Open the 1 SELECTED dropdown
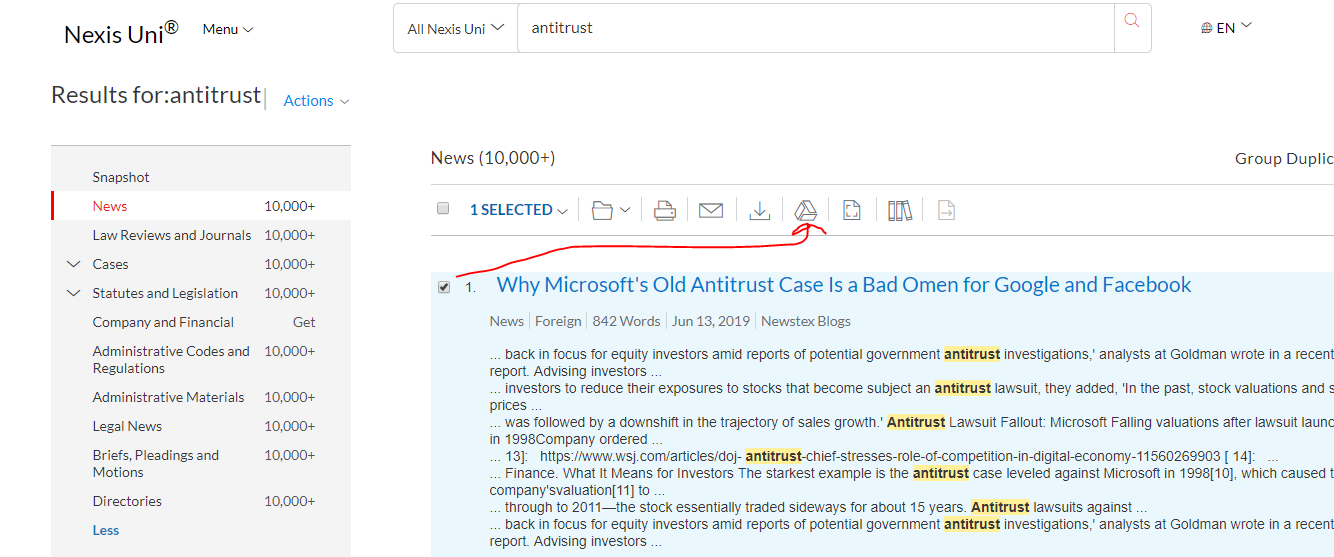This screenshot has width=1334, height=557. 518,210
